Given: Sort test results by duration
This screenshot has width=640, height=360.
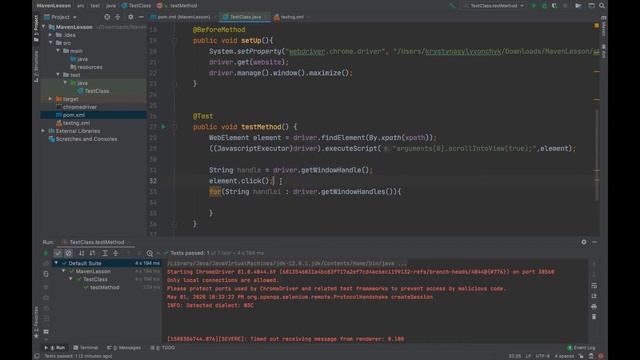Looking at the screenshot, I should click(x=92, y=253).
